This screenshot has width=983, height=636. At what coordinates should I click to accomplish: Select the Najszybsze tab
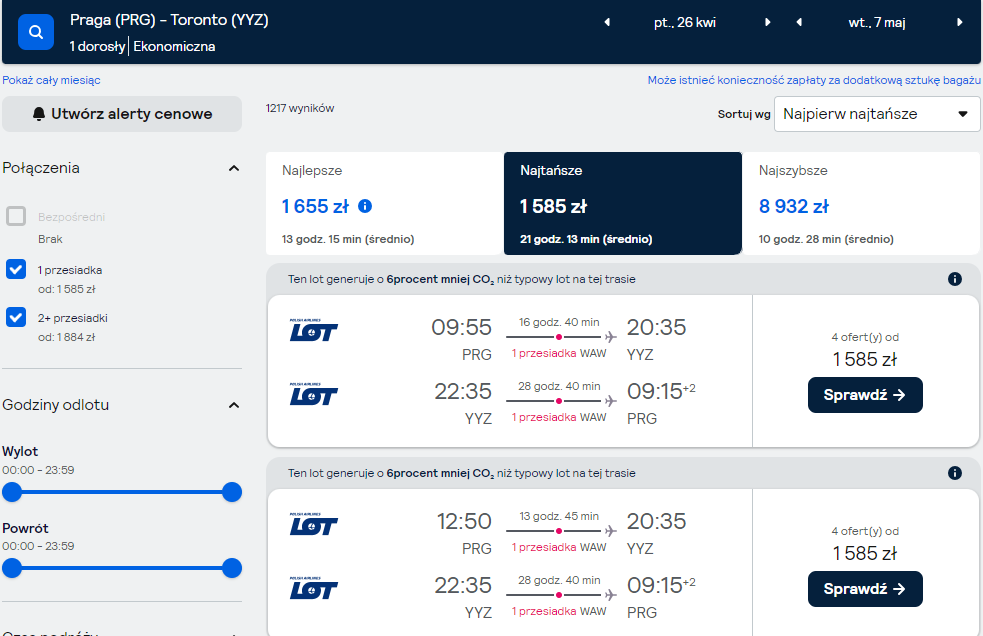861,203
